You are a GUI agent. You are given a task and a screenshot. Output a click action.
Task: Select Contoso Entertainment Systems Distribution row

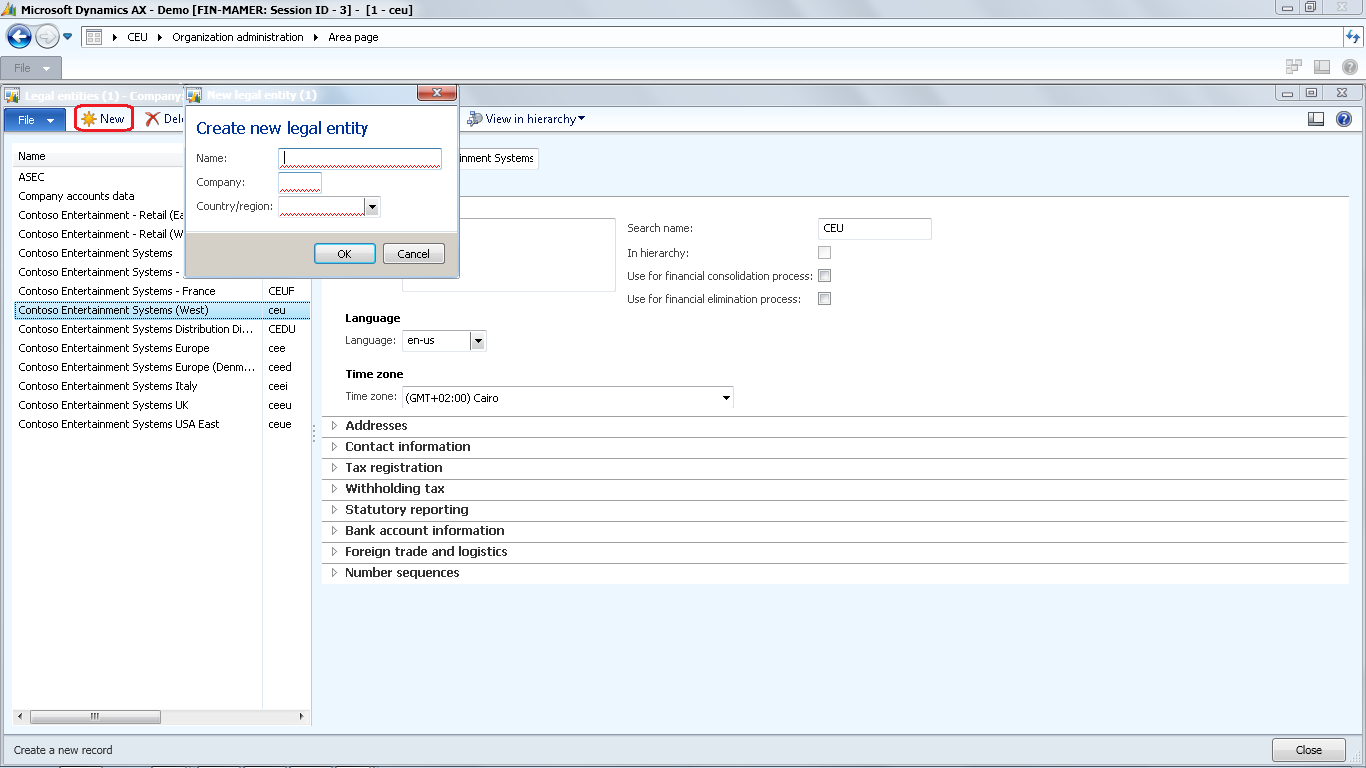[x=162, y=329]
